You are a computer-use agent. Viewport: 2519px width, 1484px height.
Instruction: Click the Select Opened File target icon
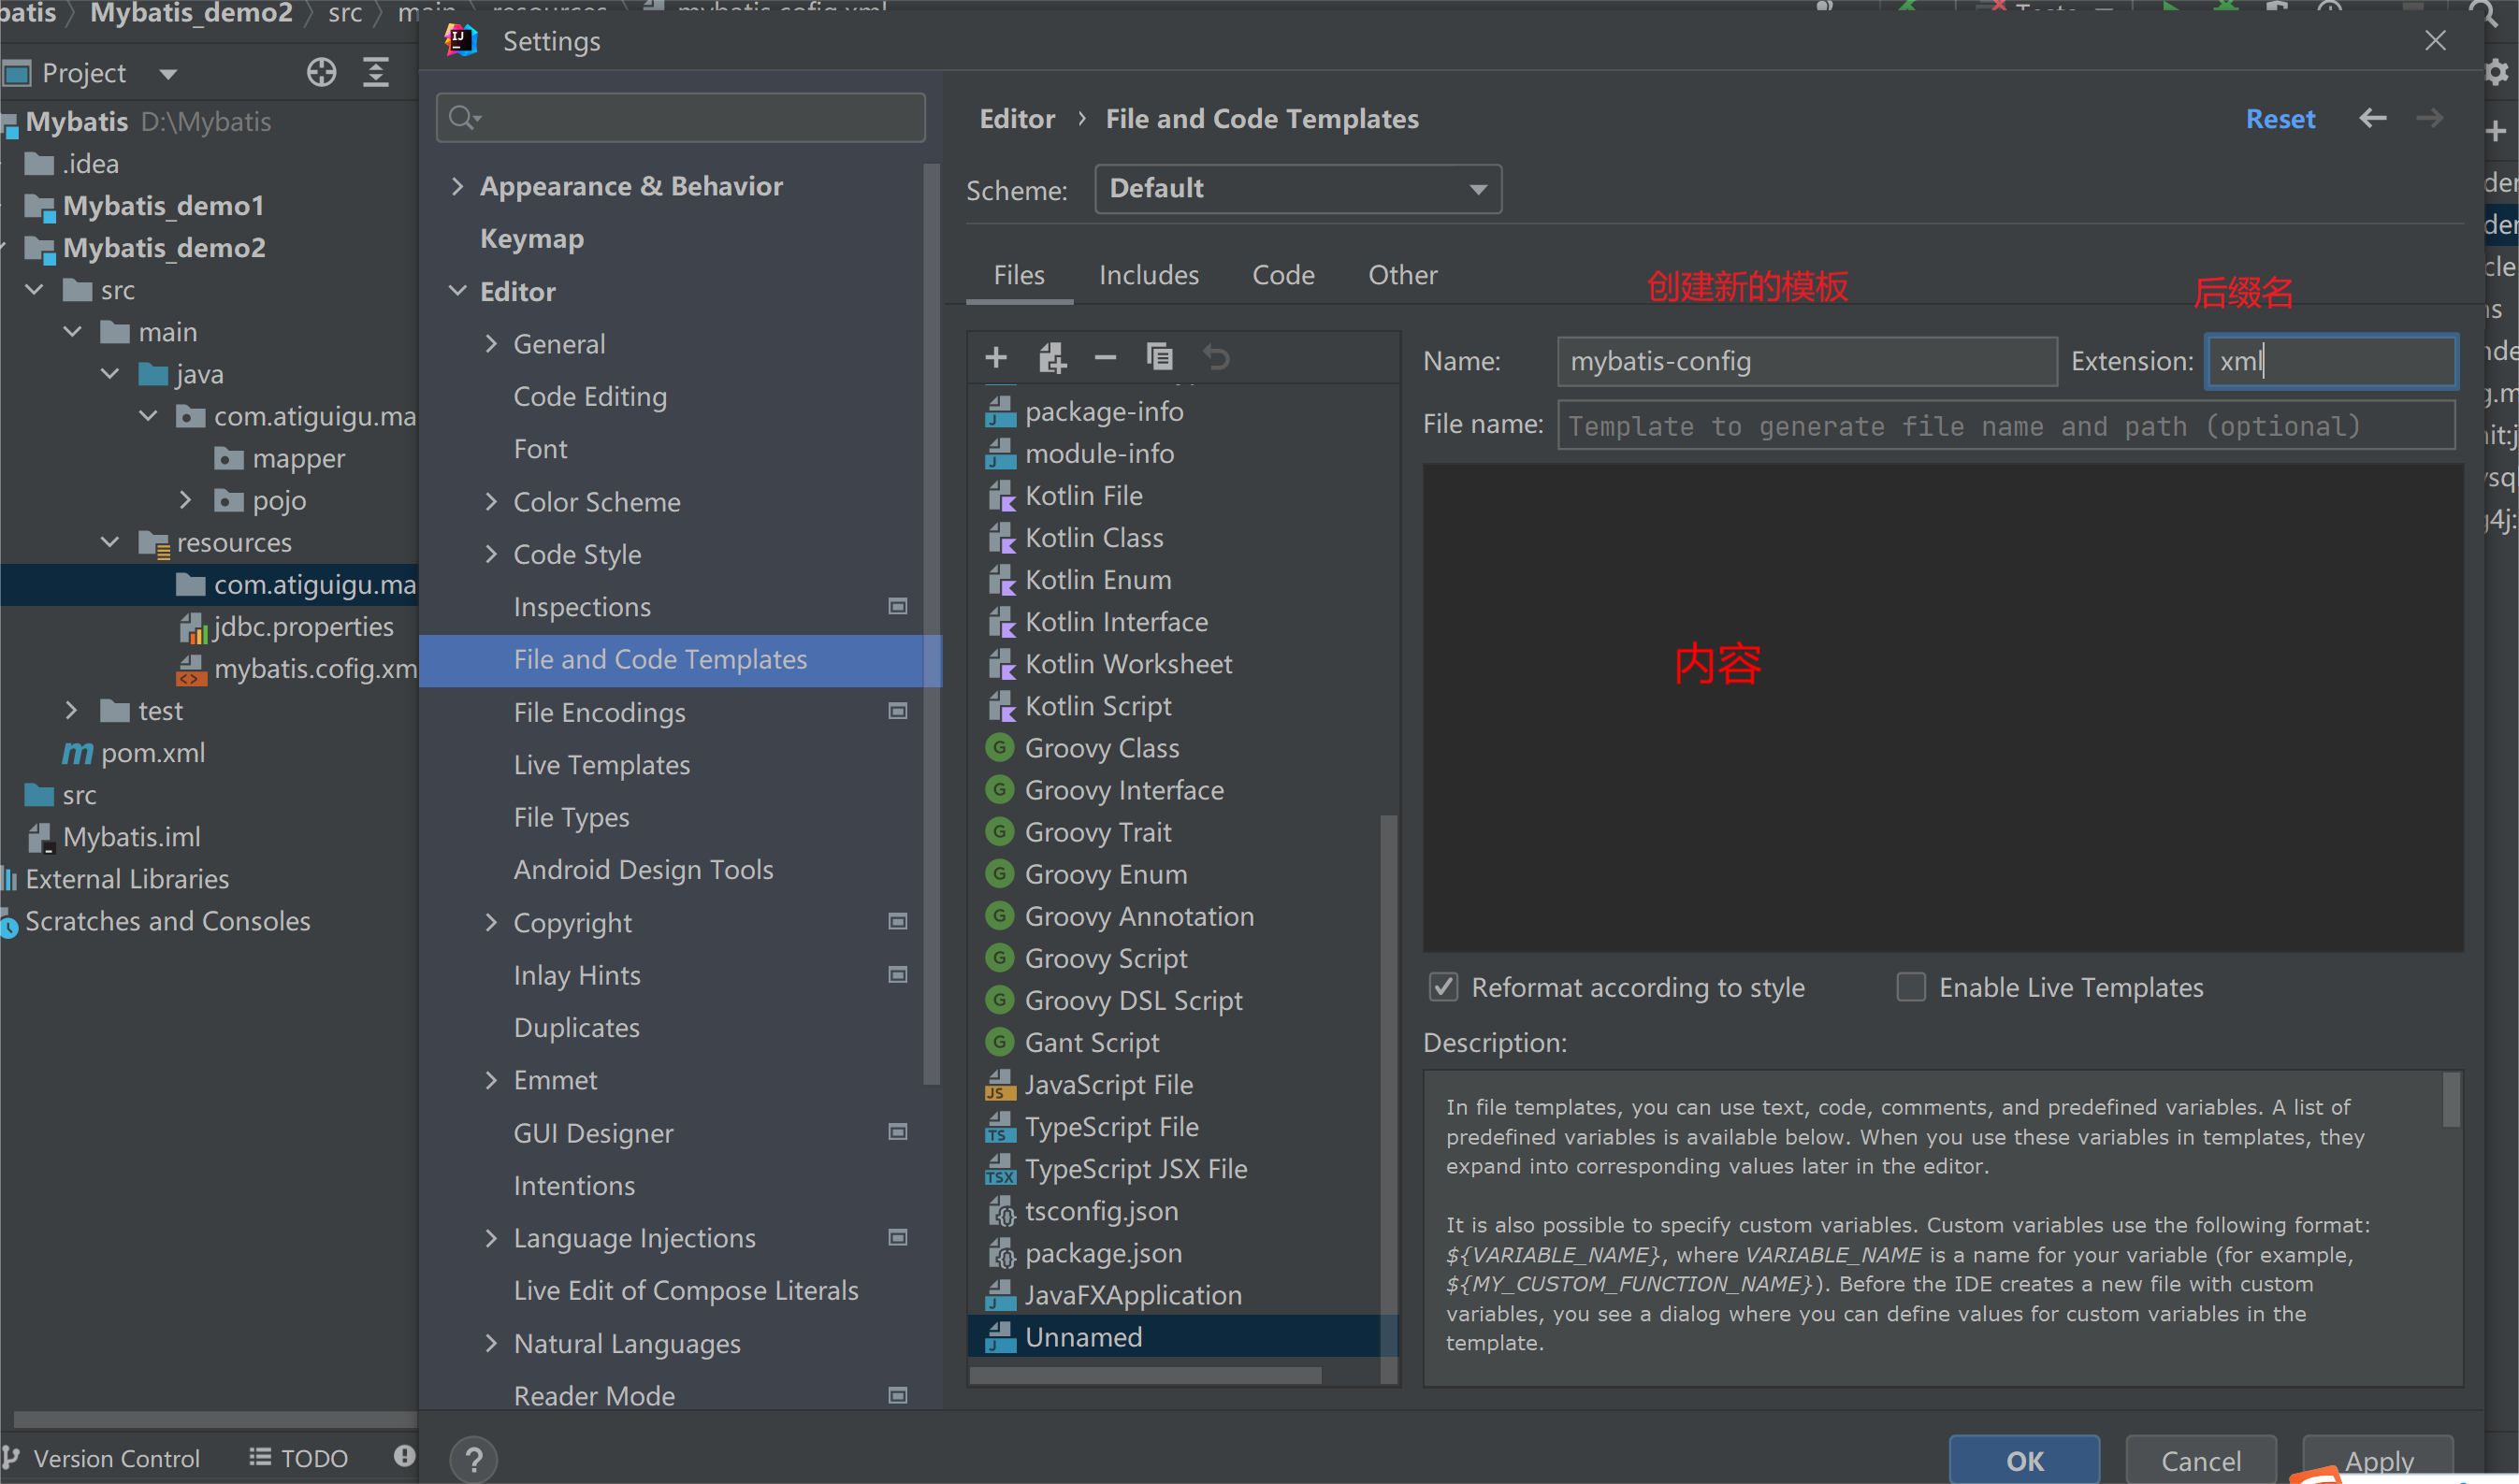pos(321,73)
